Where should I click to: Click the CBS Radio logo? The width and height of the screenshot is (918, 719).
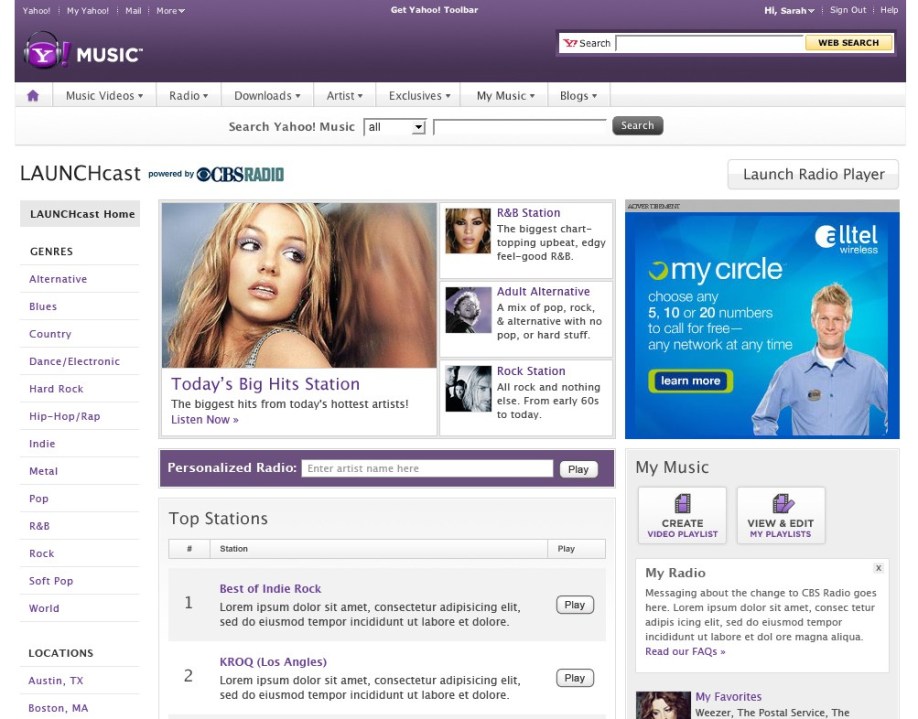pos(240,174)
